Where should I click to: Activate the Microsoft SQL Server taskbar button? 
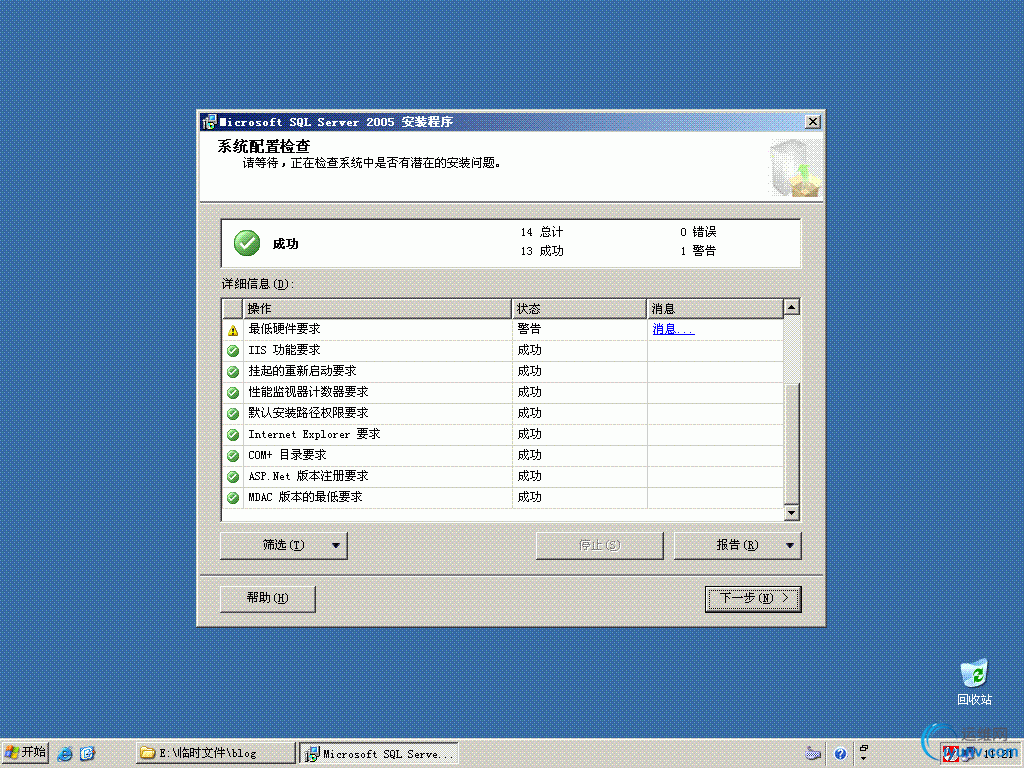click(x=379, y=753)
